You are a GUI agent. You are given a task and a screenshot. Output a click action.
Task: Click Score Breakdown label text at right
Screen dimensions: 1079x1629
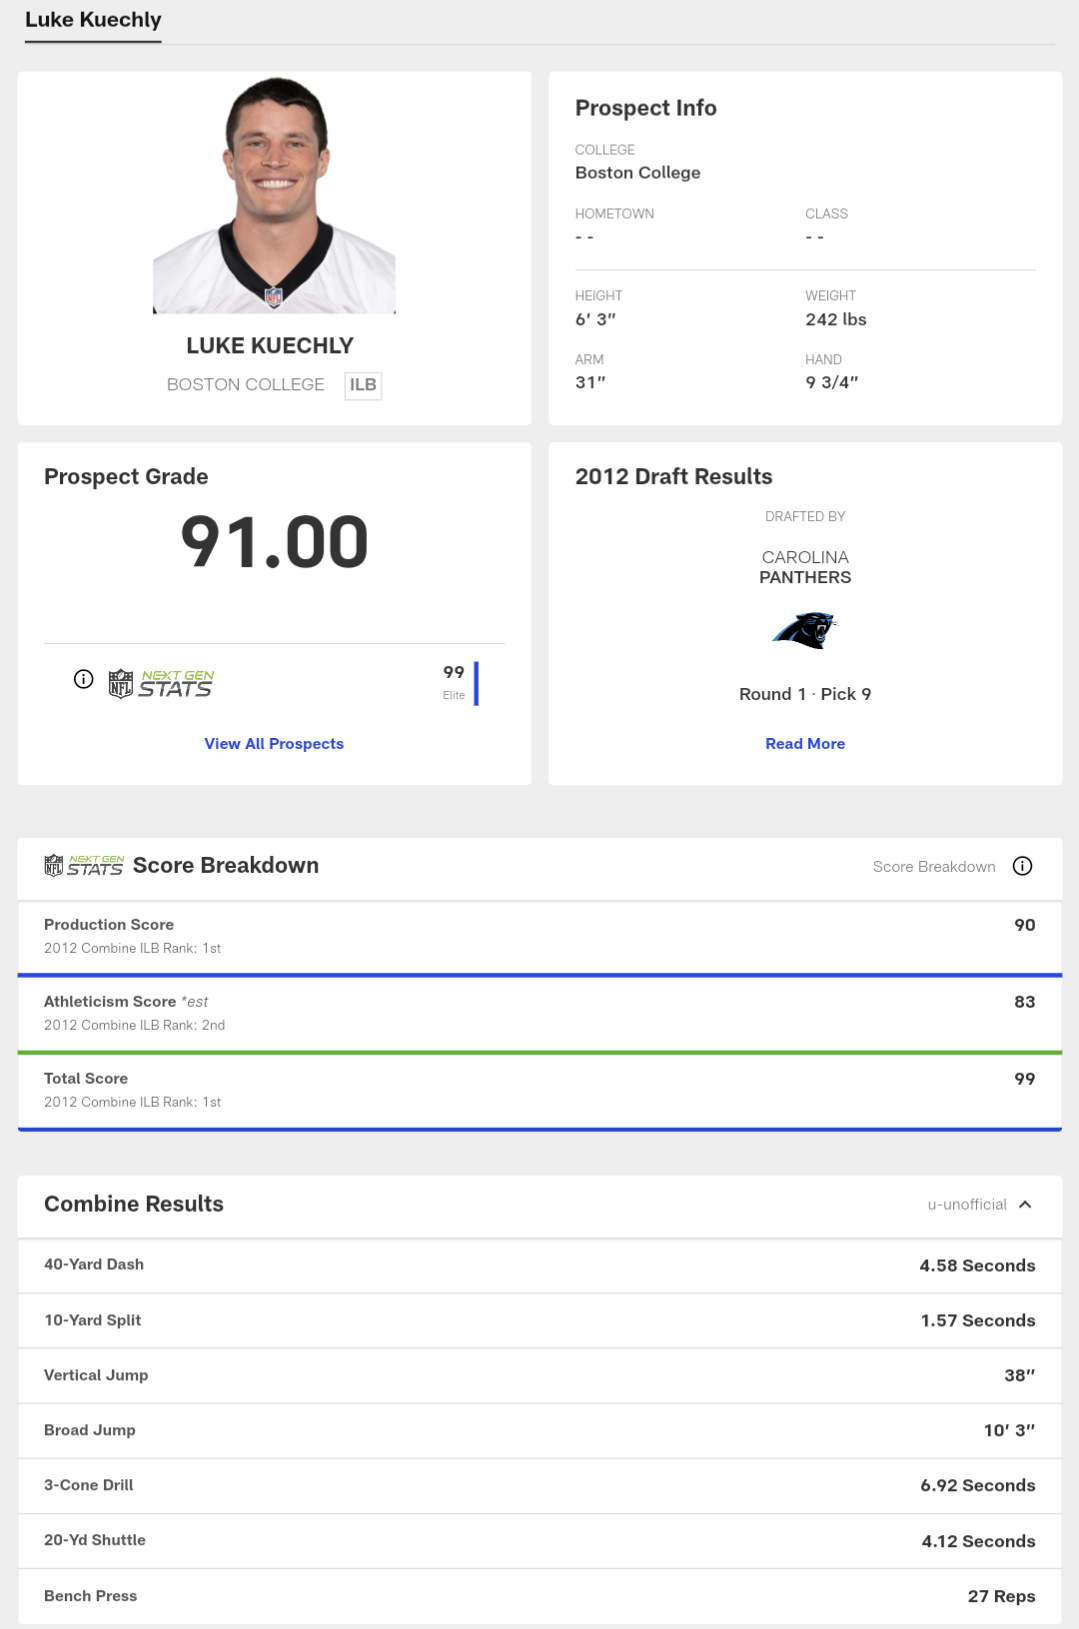(934, 867)
